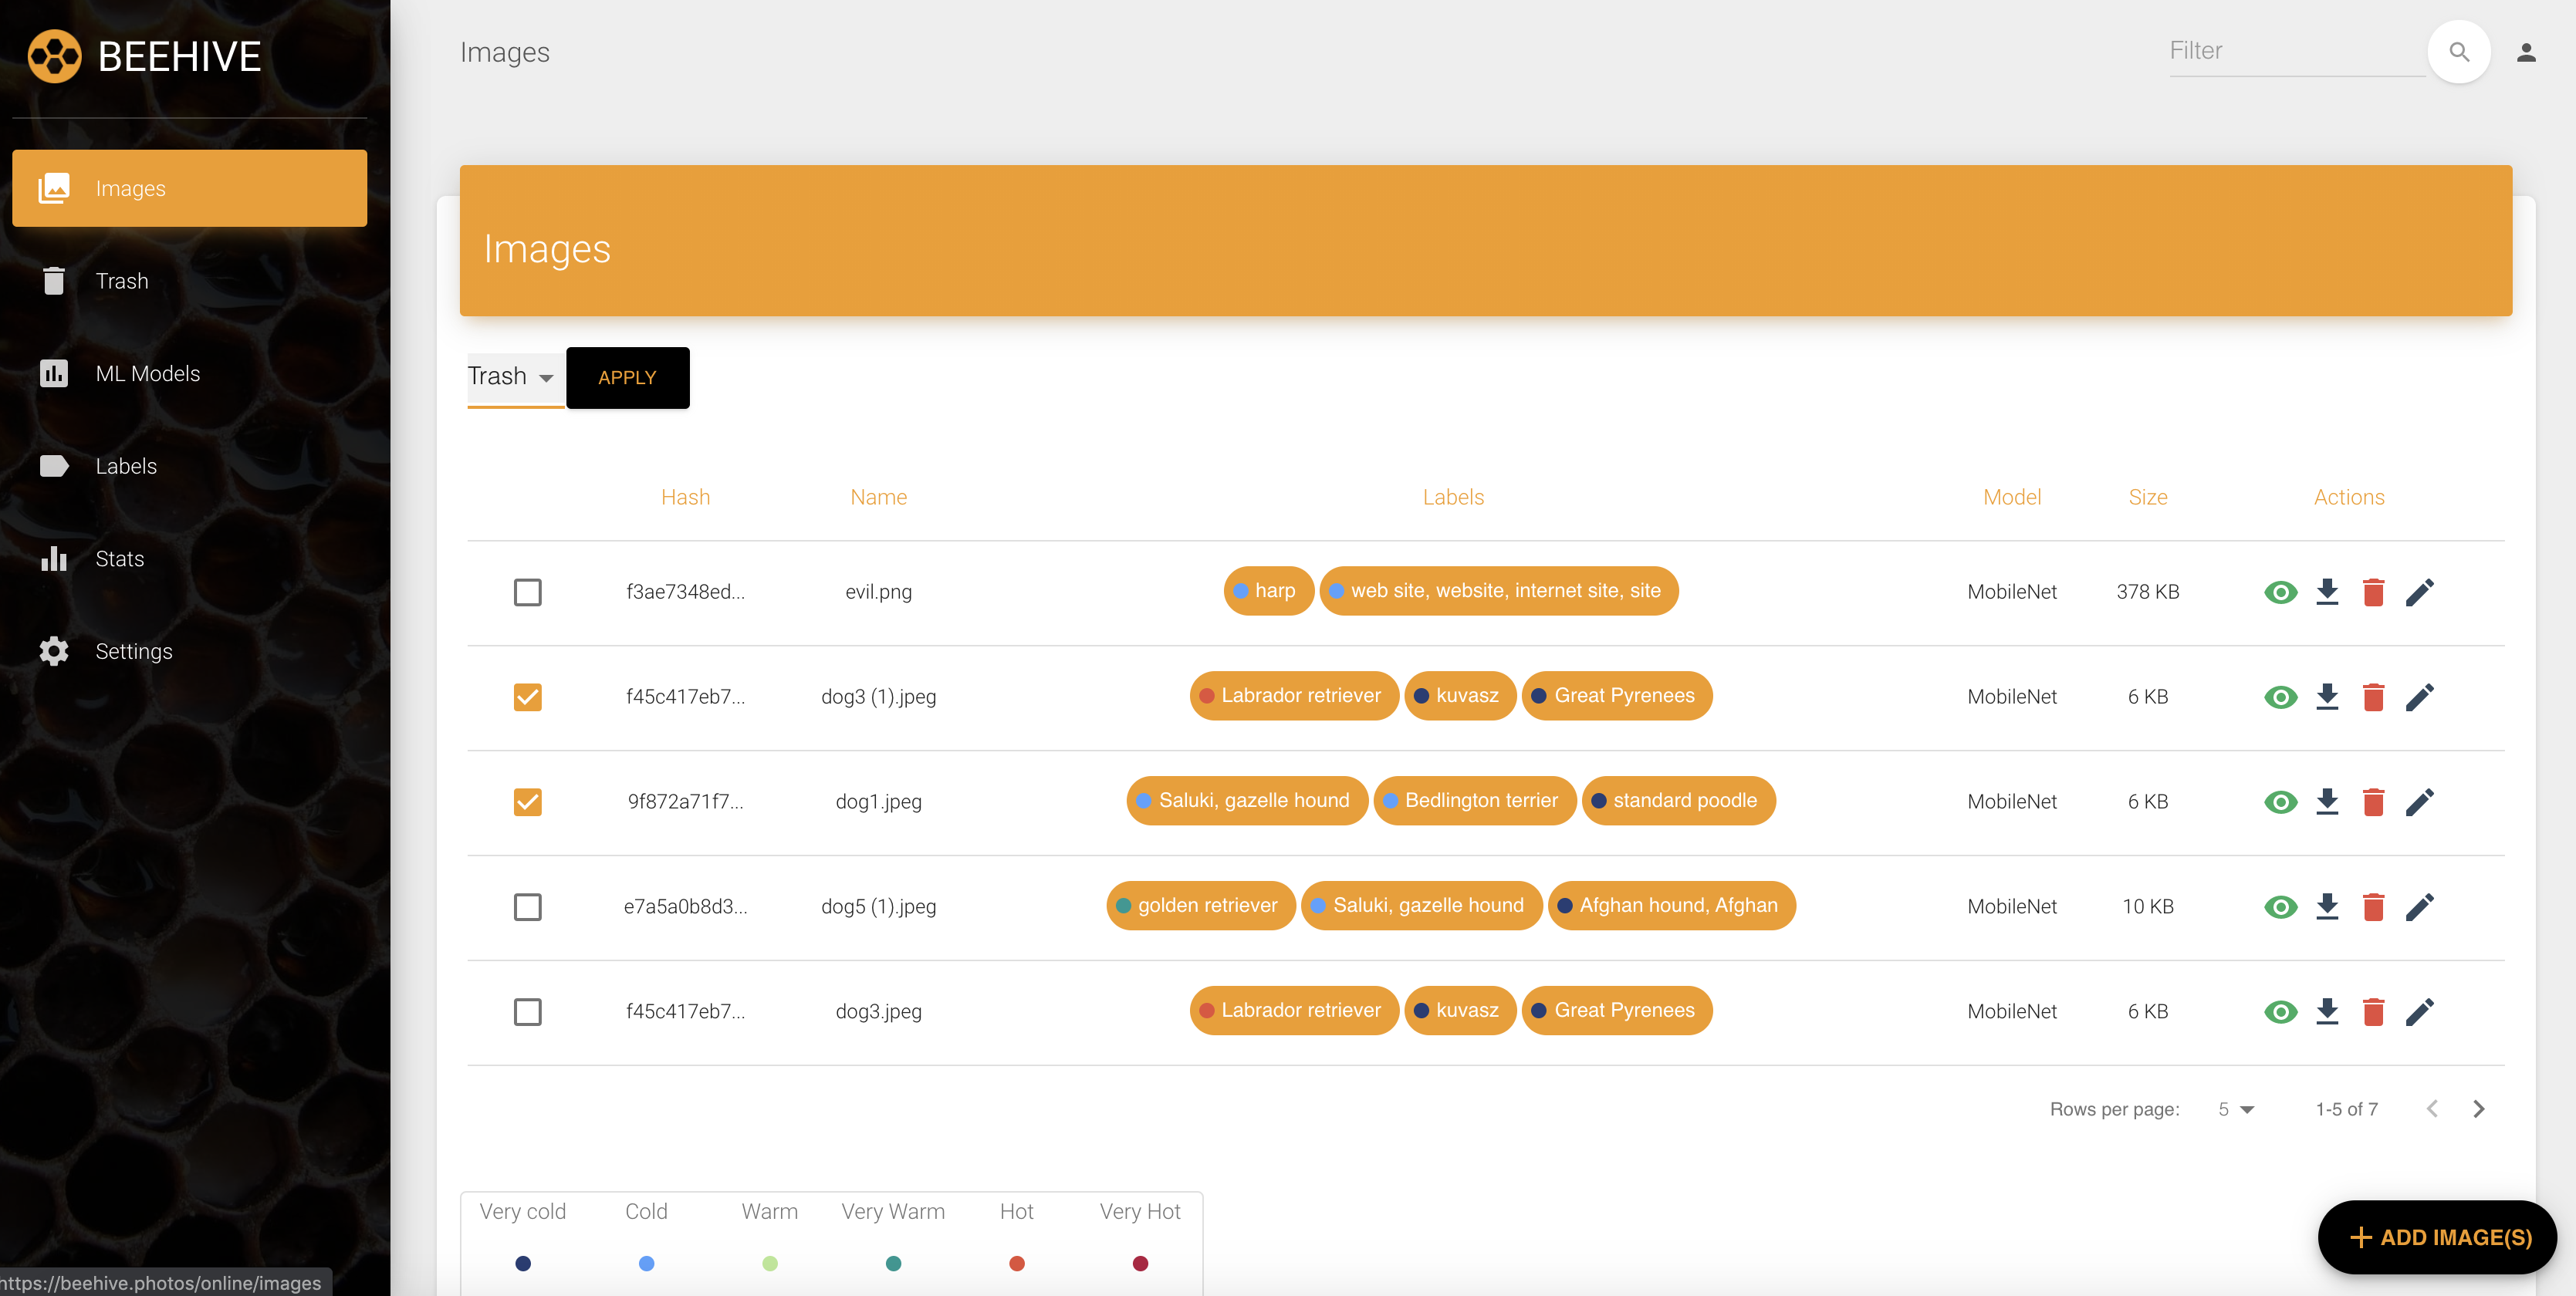Viewport: 2576px width, 1296px height.
Task: Download the evil.png image
Action: [x=2327, y=591]
